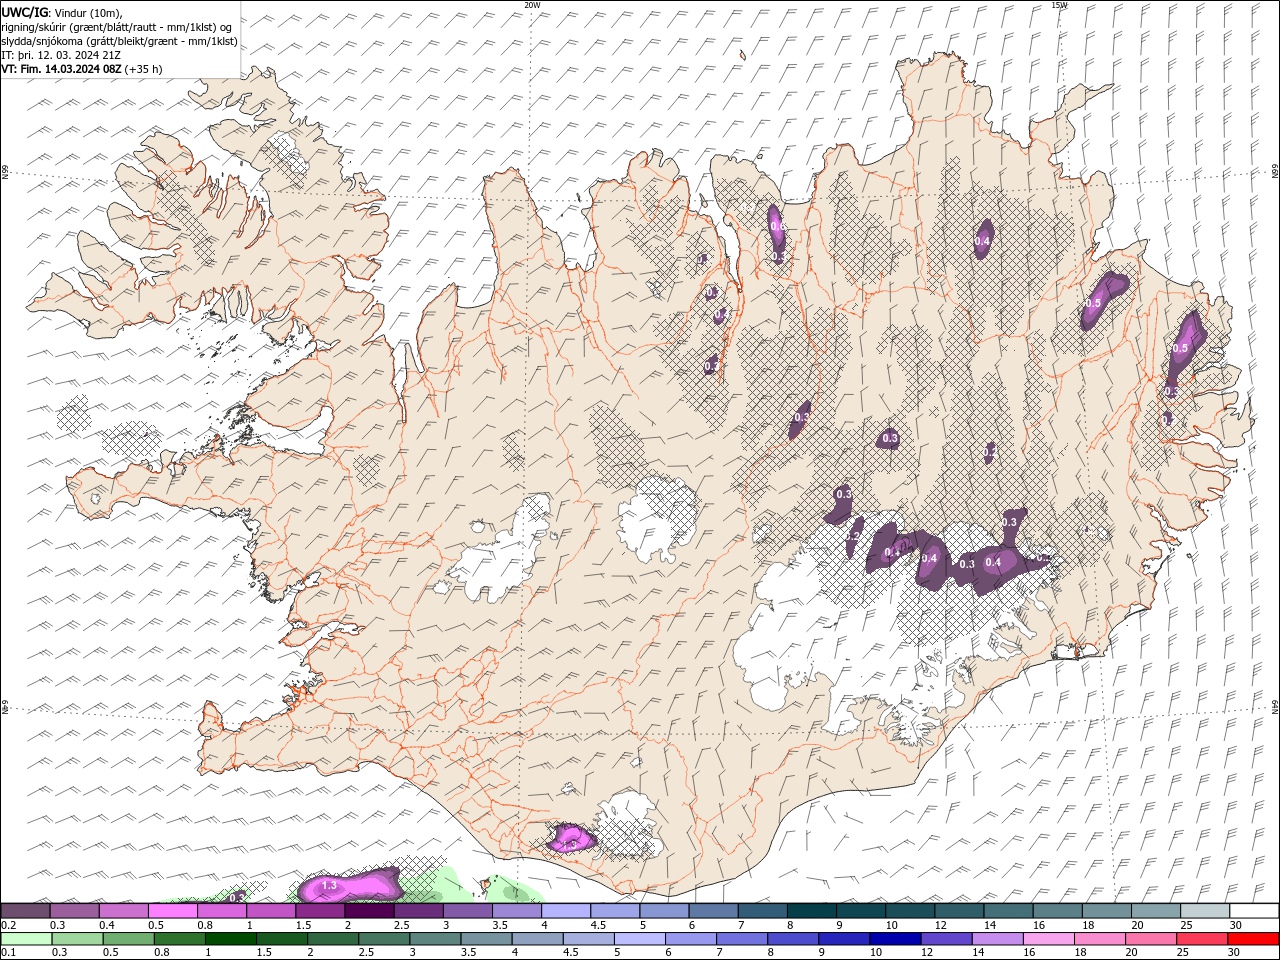1280x960 pixels.
Task: Pick upper legend swatch between 9 and 10
Action: coord(861,911)
